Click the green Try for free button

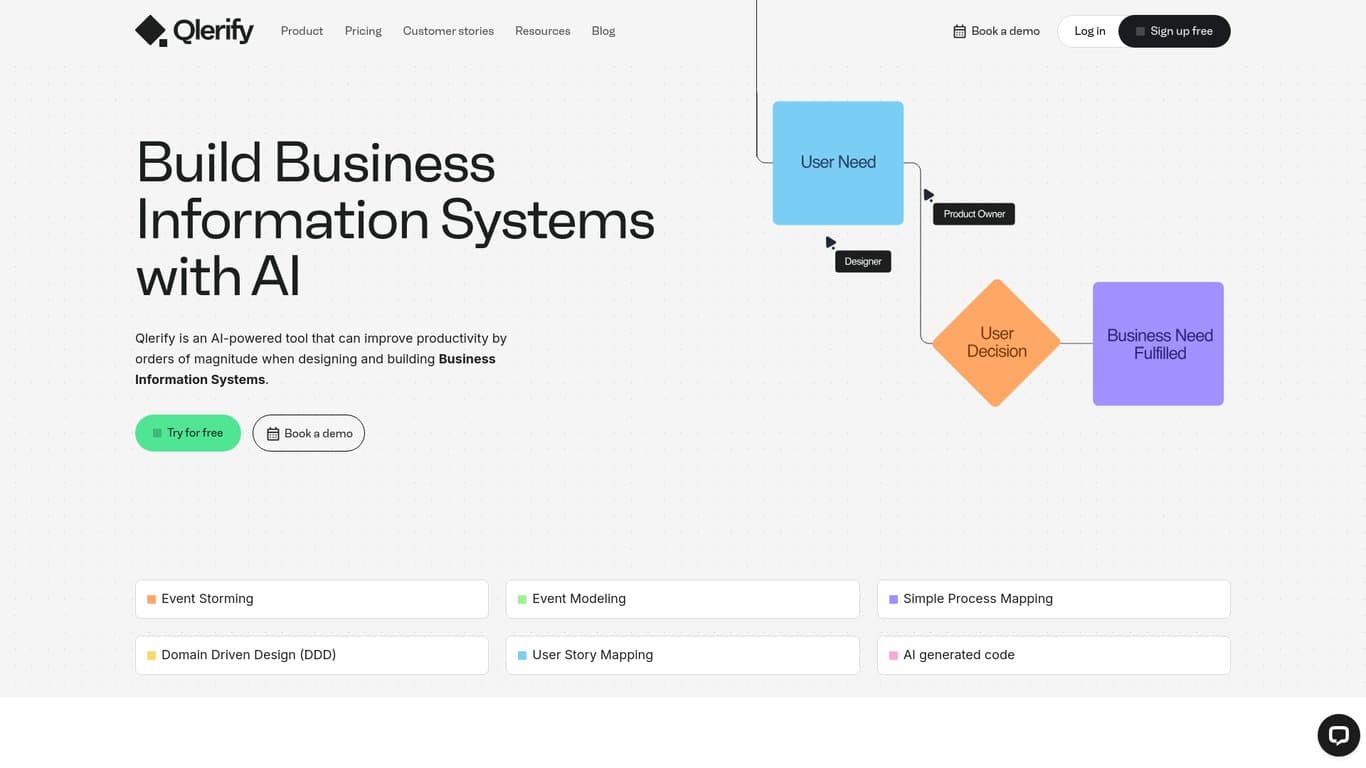[x=188, y=433]
